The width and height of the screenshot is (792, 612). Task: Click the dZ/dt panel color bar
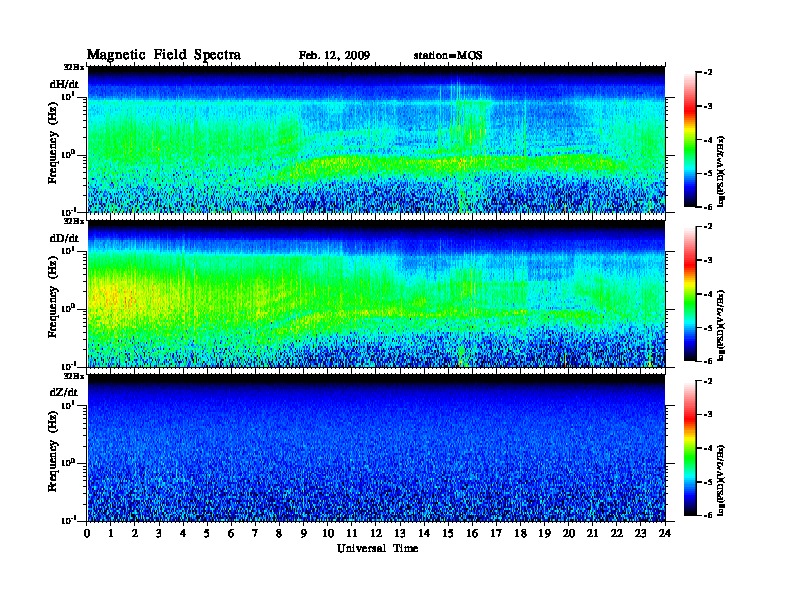[x=689, y=448]
